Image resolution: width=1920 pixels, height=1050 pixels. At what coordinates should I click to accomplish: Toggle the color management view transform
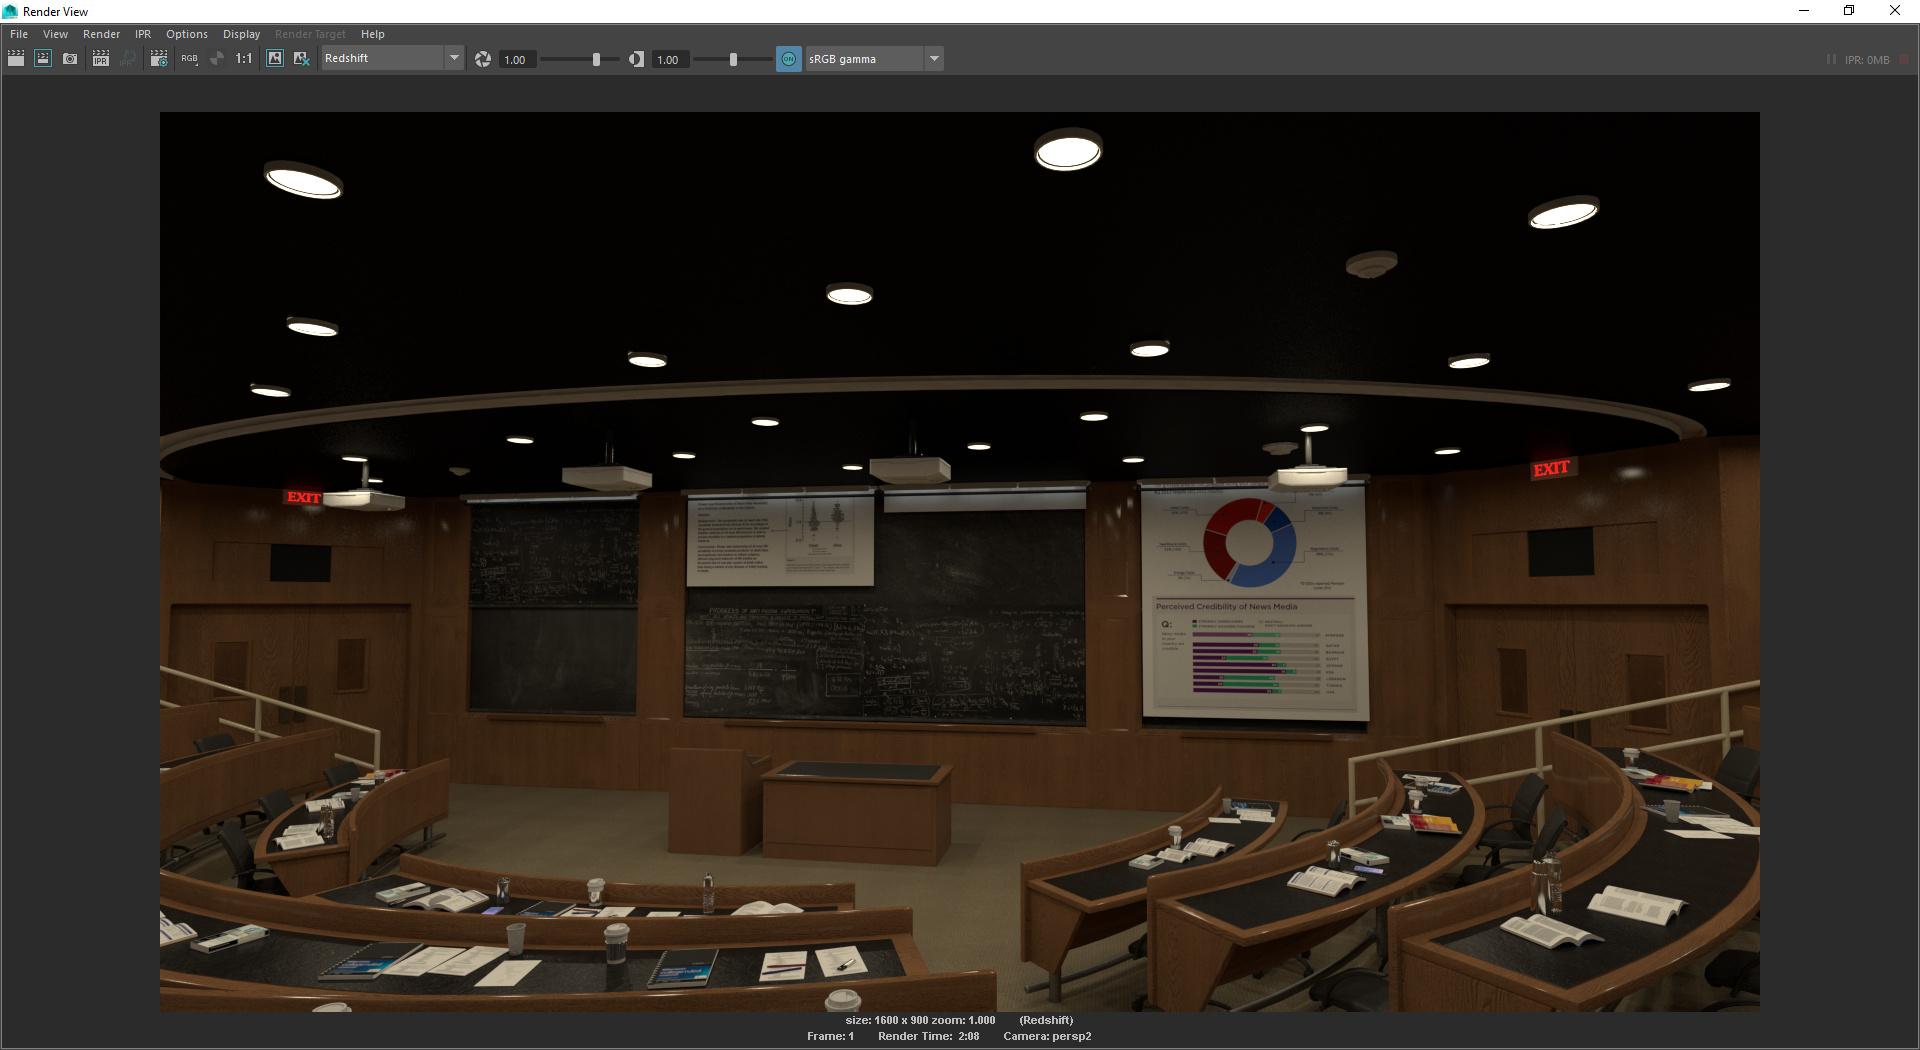point(789,59)
